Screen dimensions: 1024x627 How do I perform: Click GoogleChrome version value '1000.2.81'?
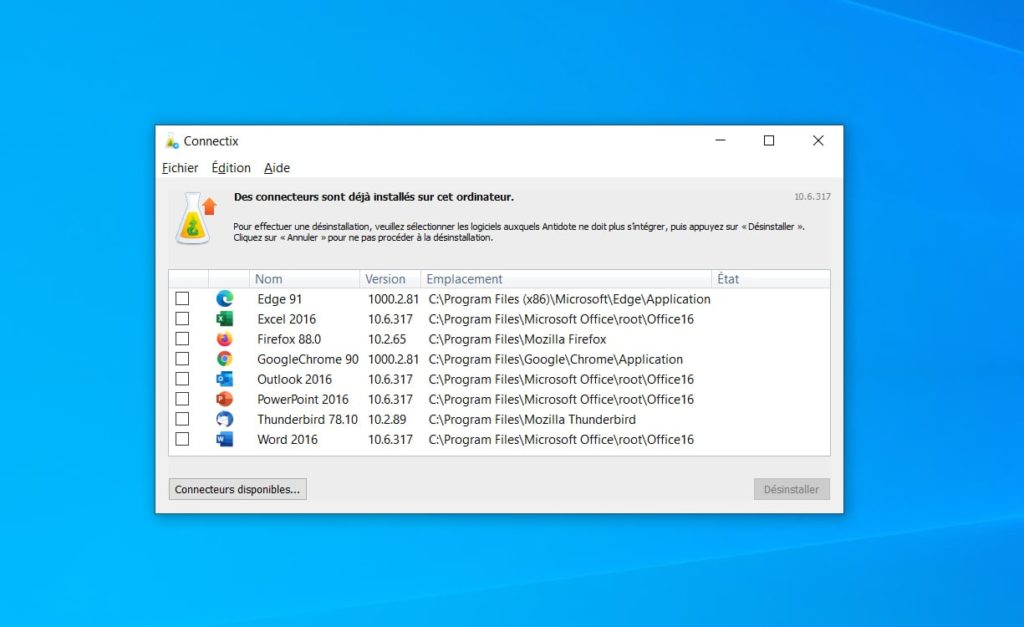pyautogui.click(x=393, y=359)
